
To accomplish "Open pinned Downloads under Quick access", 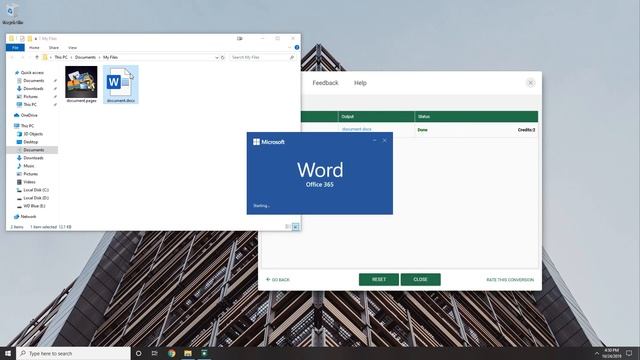I will [33, 89].
